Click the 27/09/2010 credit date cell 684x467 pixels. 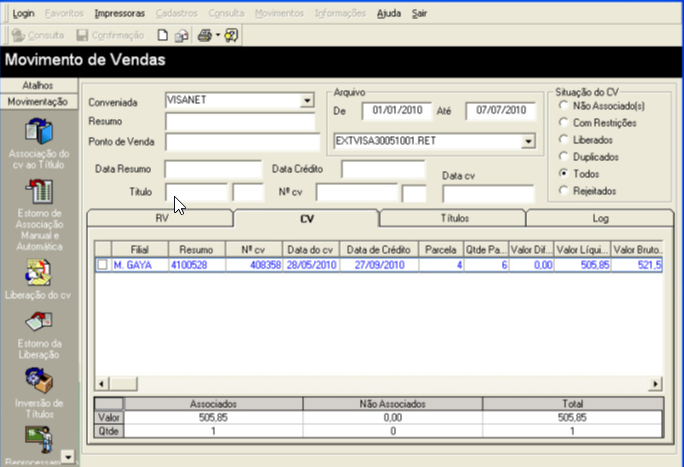coord(379,265)
